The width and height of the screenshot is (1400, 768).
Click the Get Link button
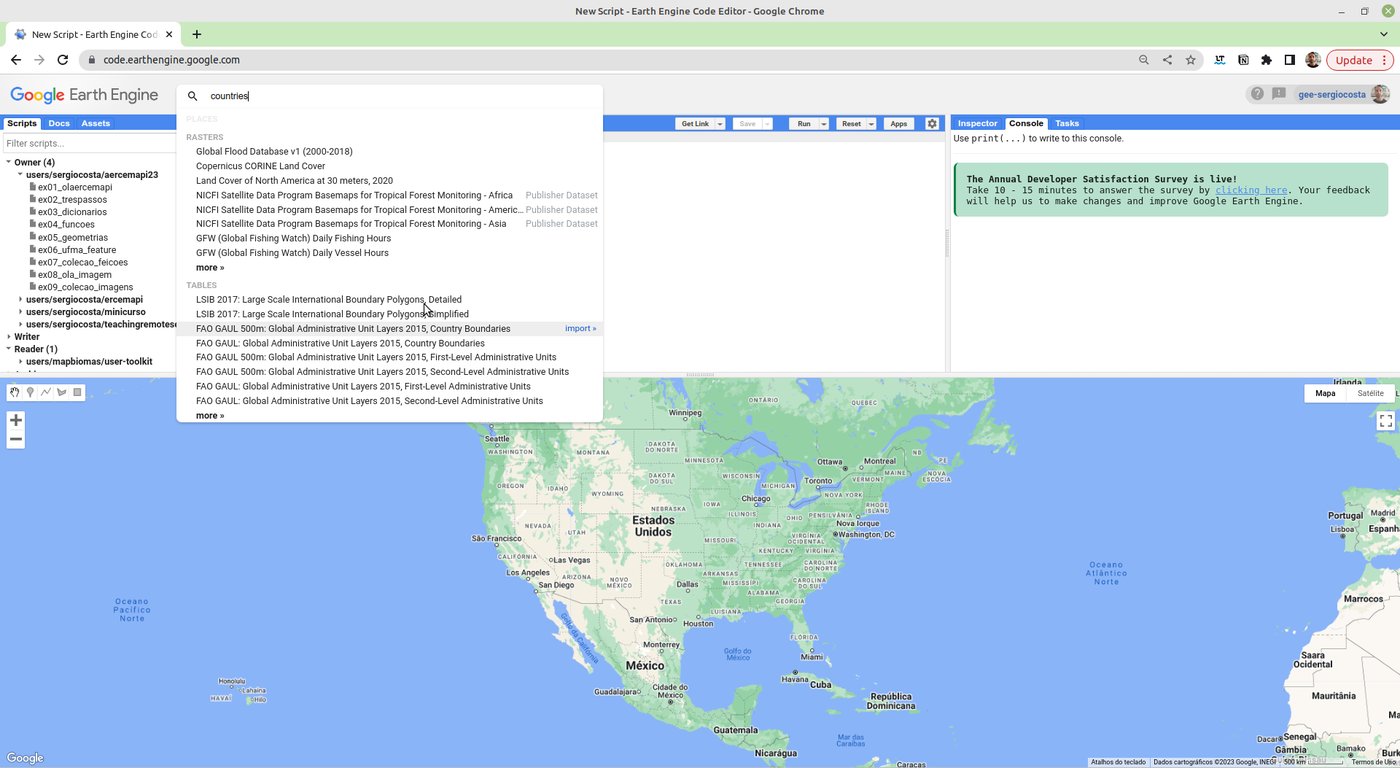coord(695,124)
